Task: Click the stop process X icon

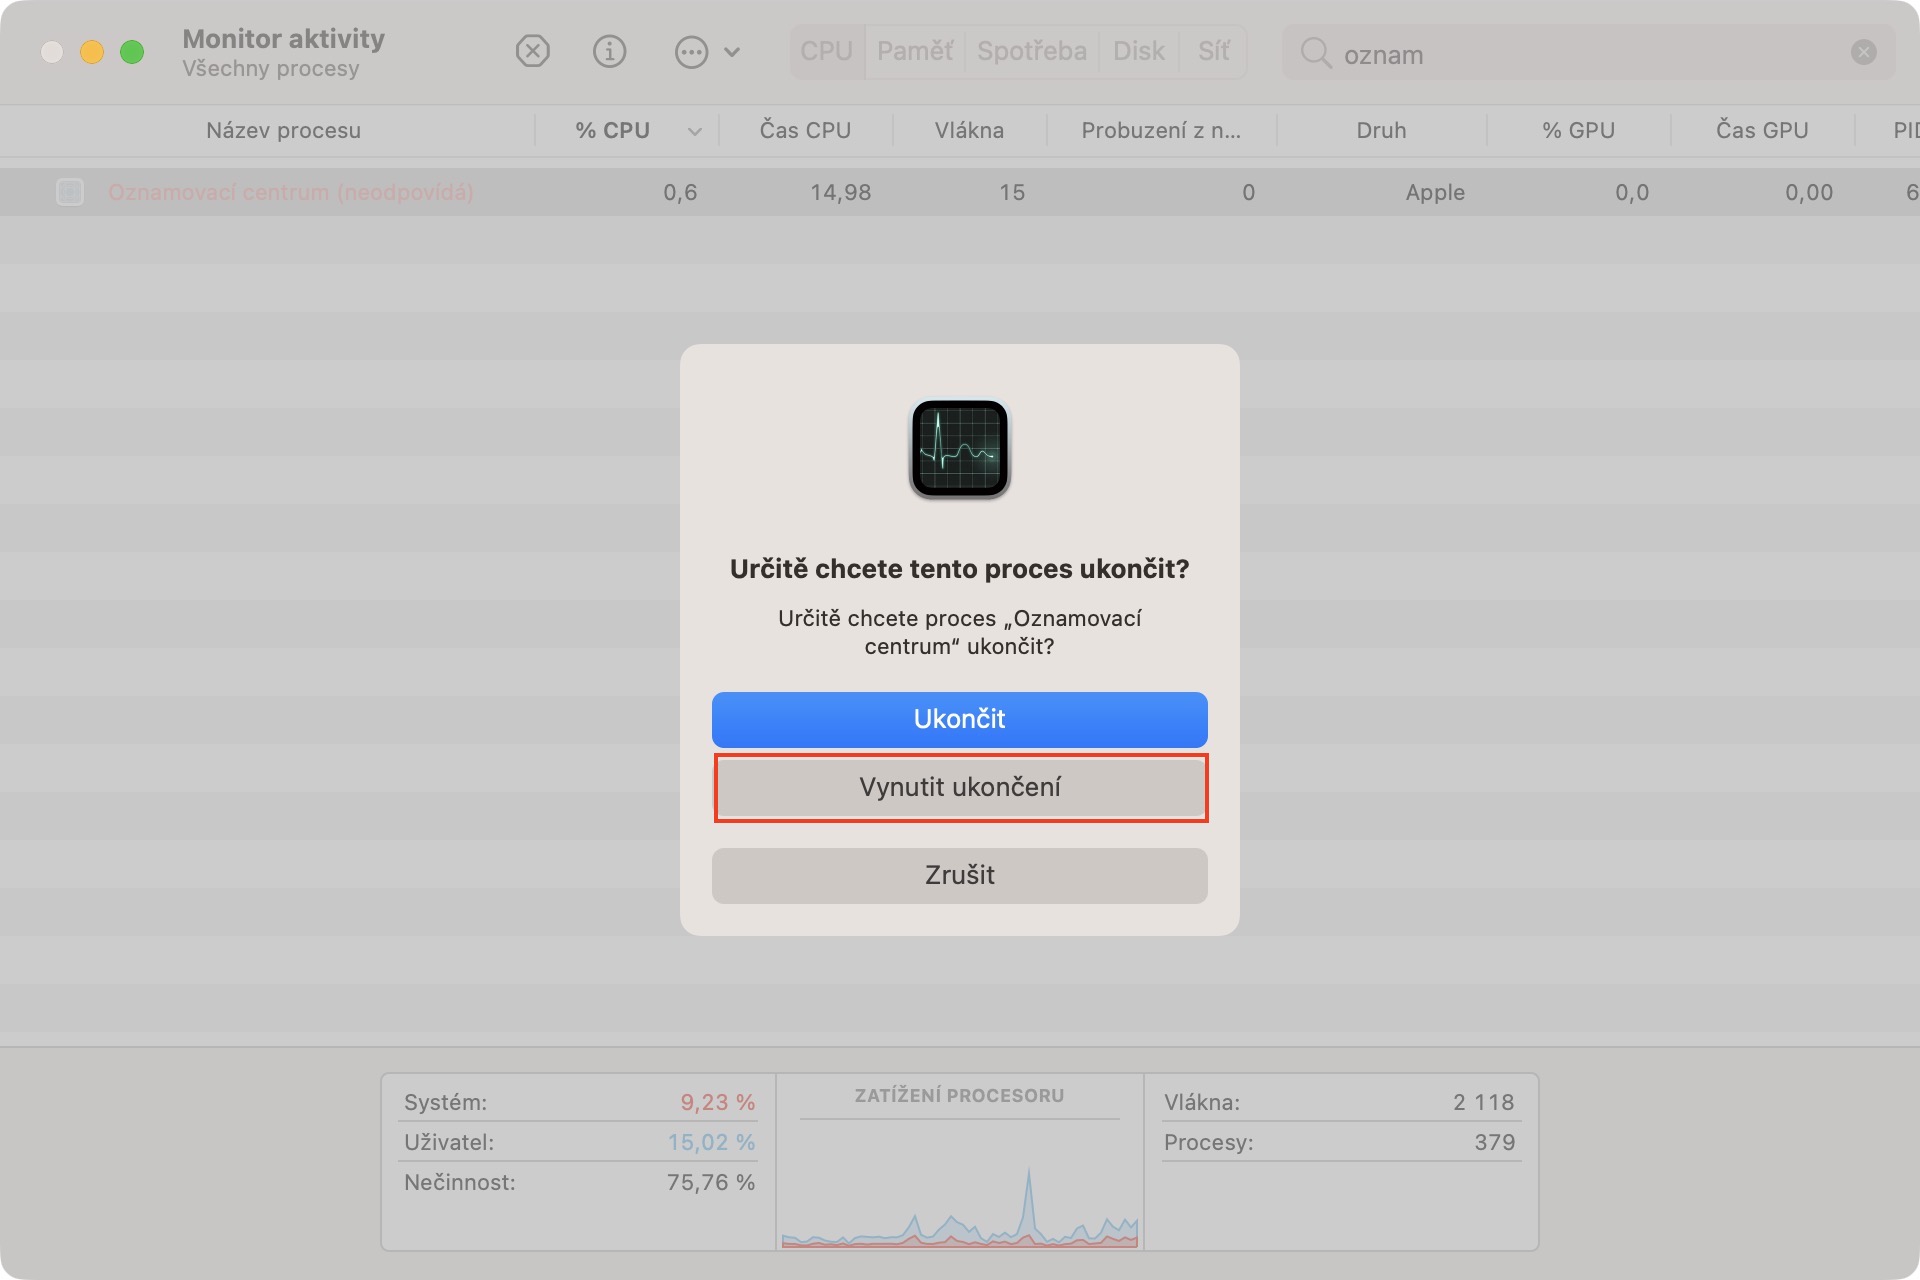Action: click(532, 51)
